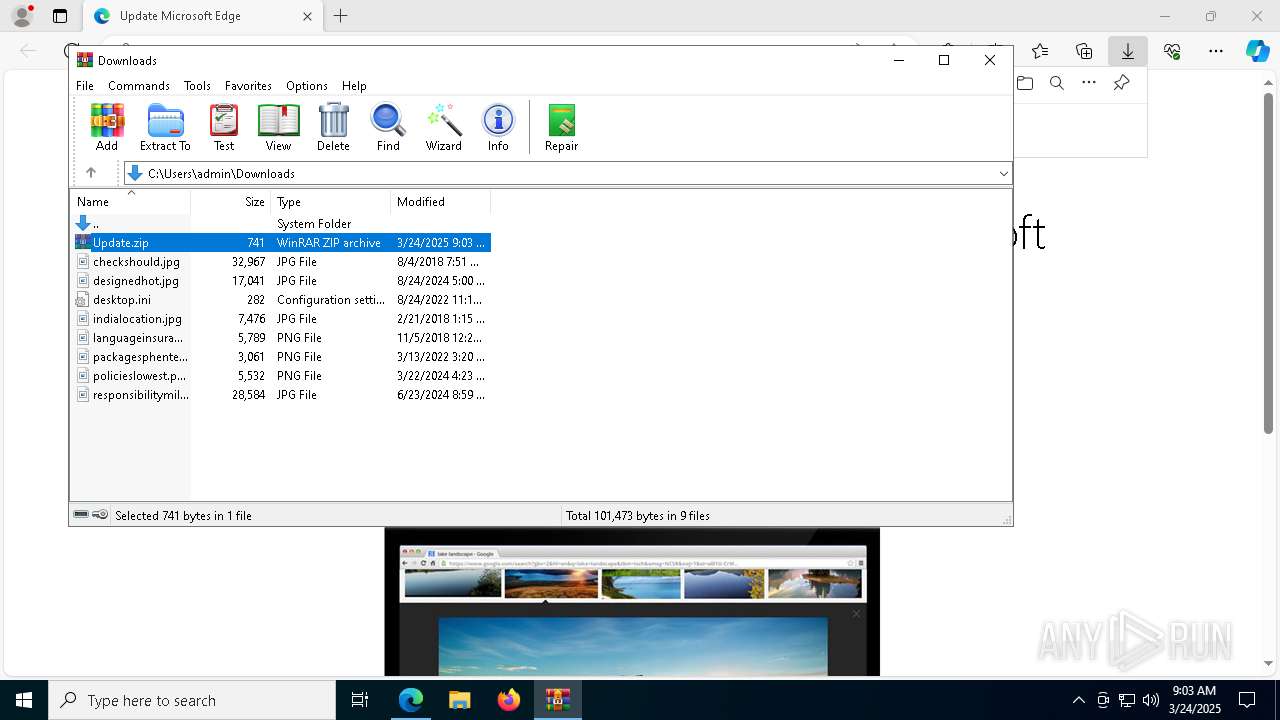Go up one folder level arrow

pos(91,173)
